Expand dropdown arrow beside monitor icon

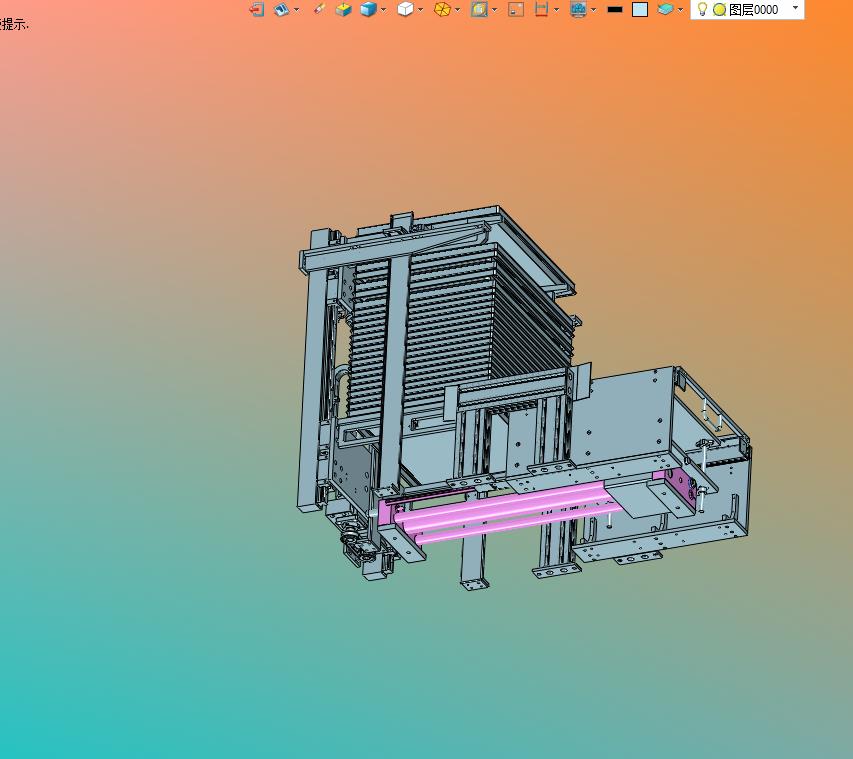click(594, 10)
